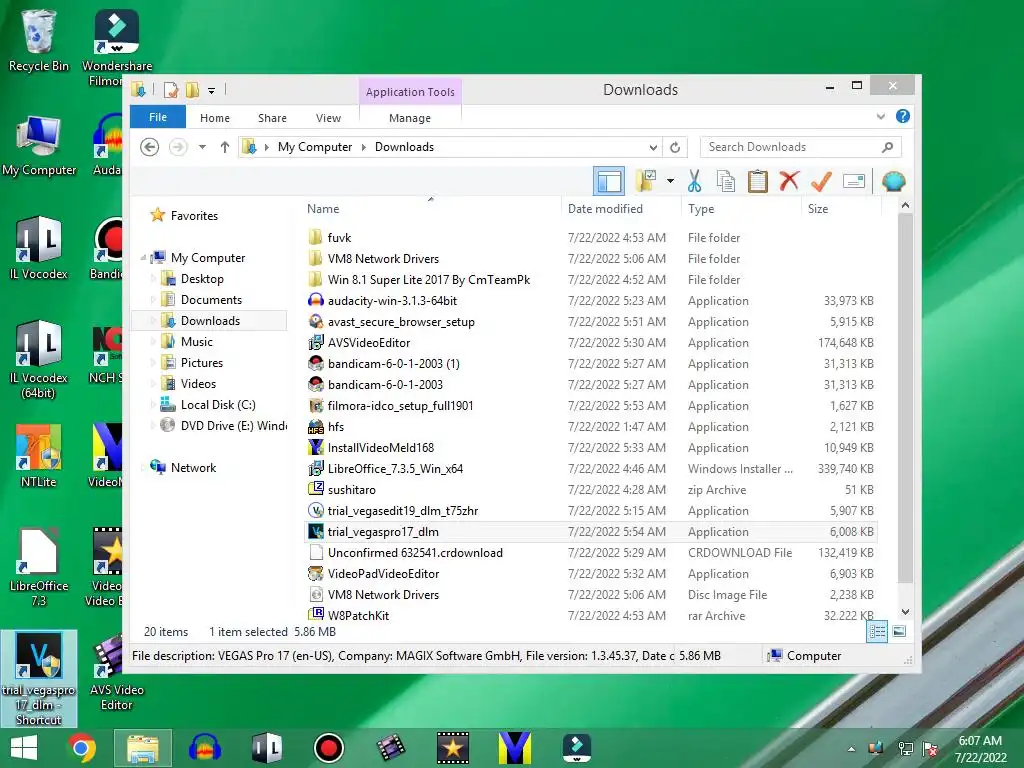Select Unconfirmed 632541.crdownload file
This screenshot has height=768, width=1024.
415,552
